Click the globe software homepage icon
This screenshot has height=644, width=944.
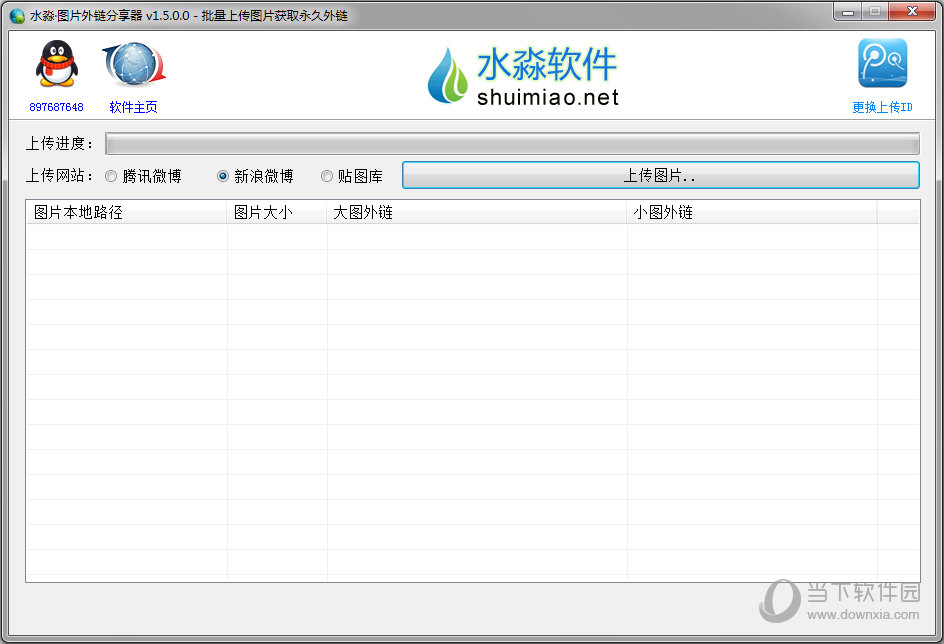coord(134,64)
